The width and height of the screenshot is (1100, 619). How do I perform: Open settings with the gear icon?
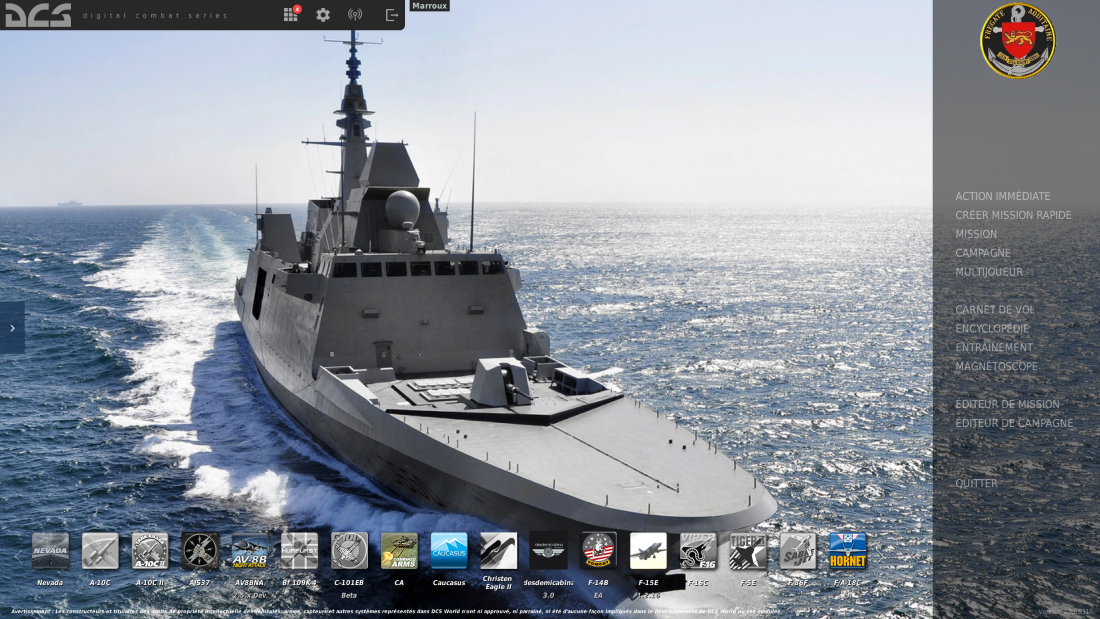(323, 15)
